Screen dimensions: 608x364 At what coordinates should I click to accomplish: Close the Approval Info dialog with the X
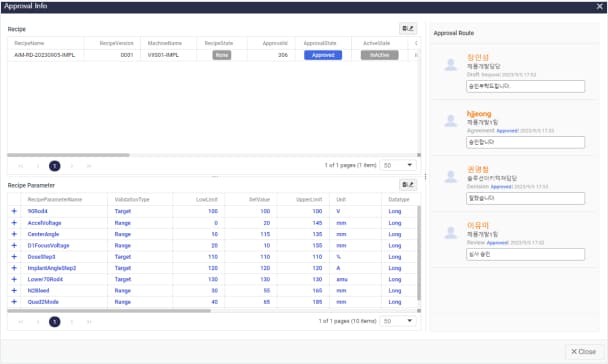pos(599,7)
